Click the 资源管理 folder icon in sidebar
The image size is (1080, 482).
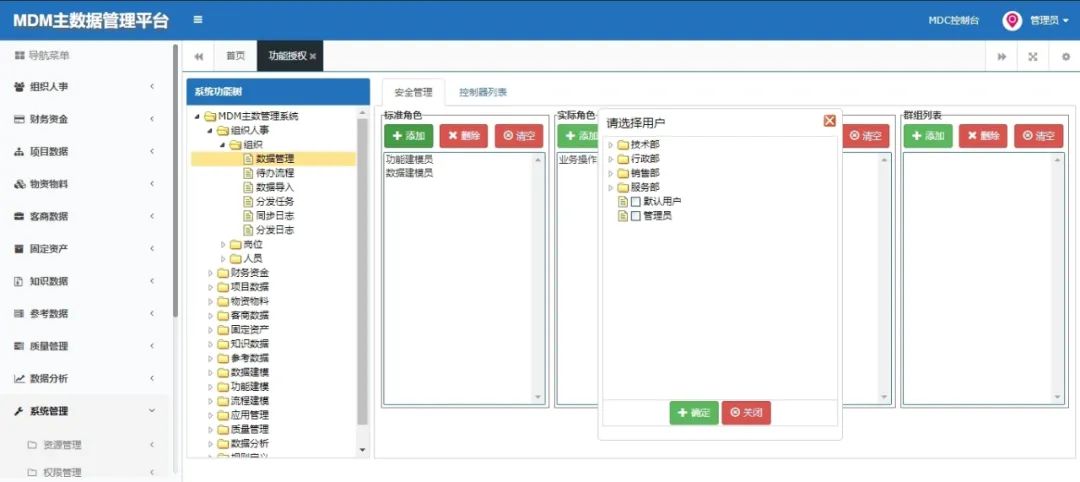32,445
